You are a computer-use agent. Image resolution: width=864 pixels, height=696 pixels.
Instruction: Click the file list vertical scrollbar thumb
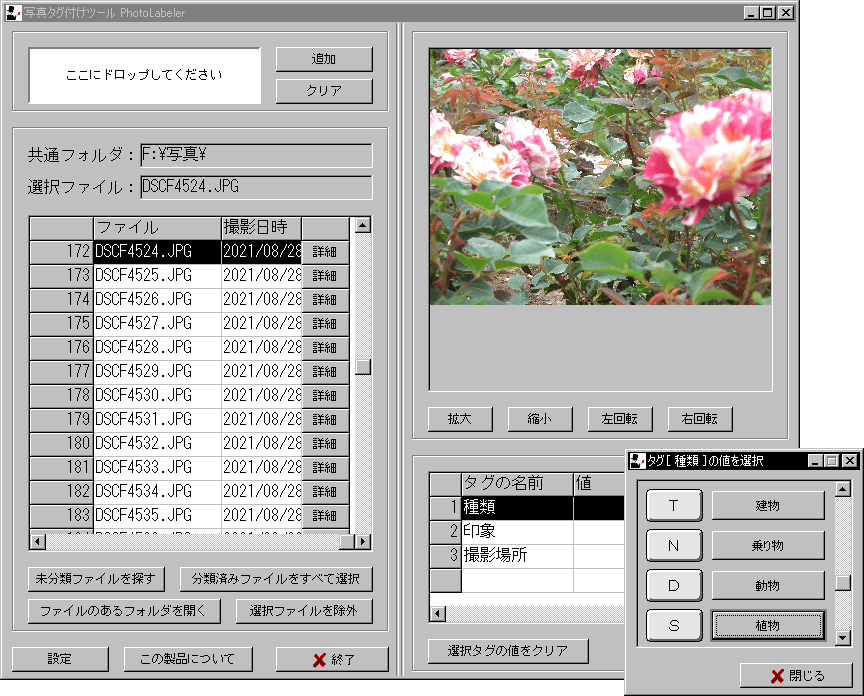coord(363,367)
